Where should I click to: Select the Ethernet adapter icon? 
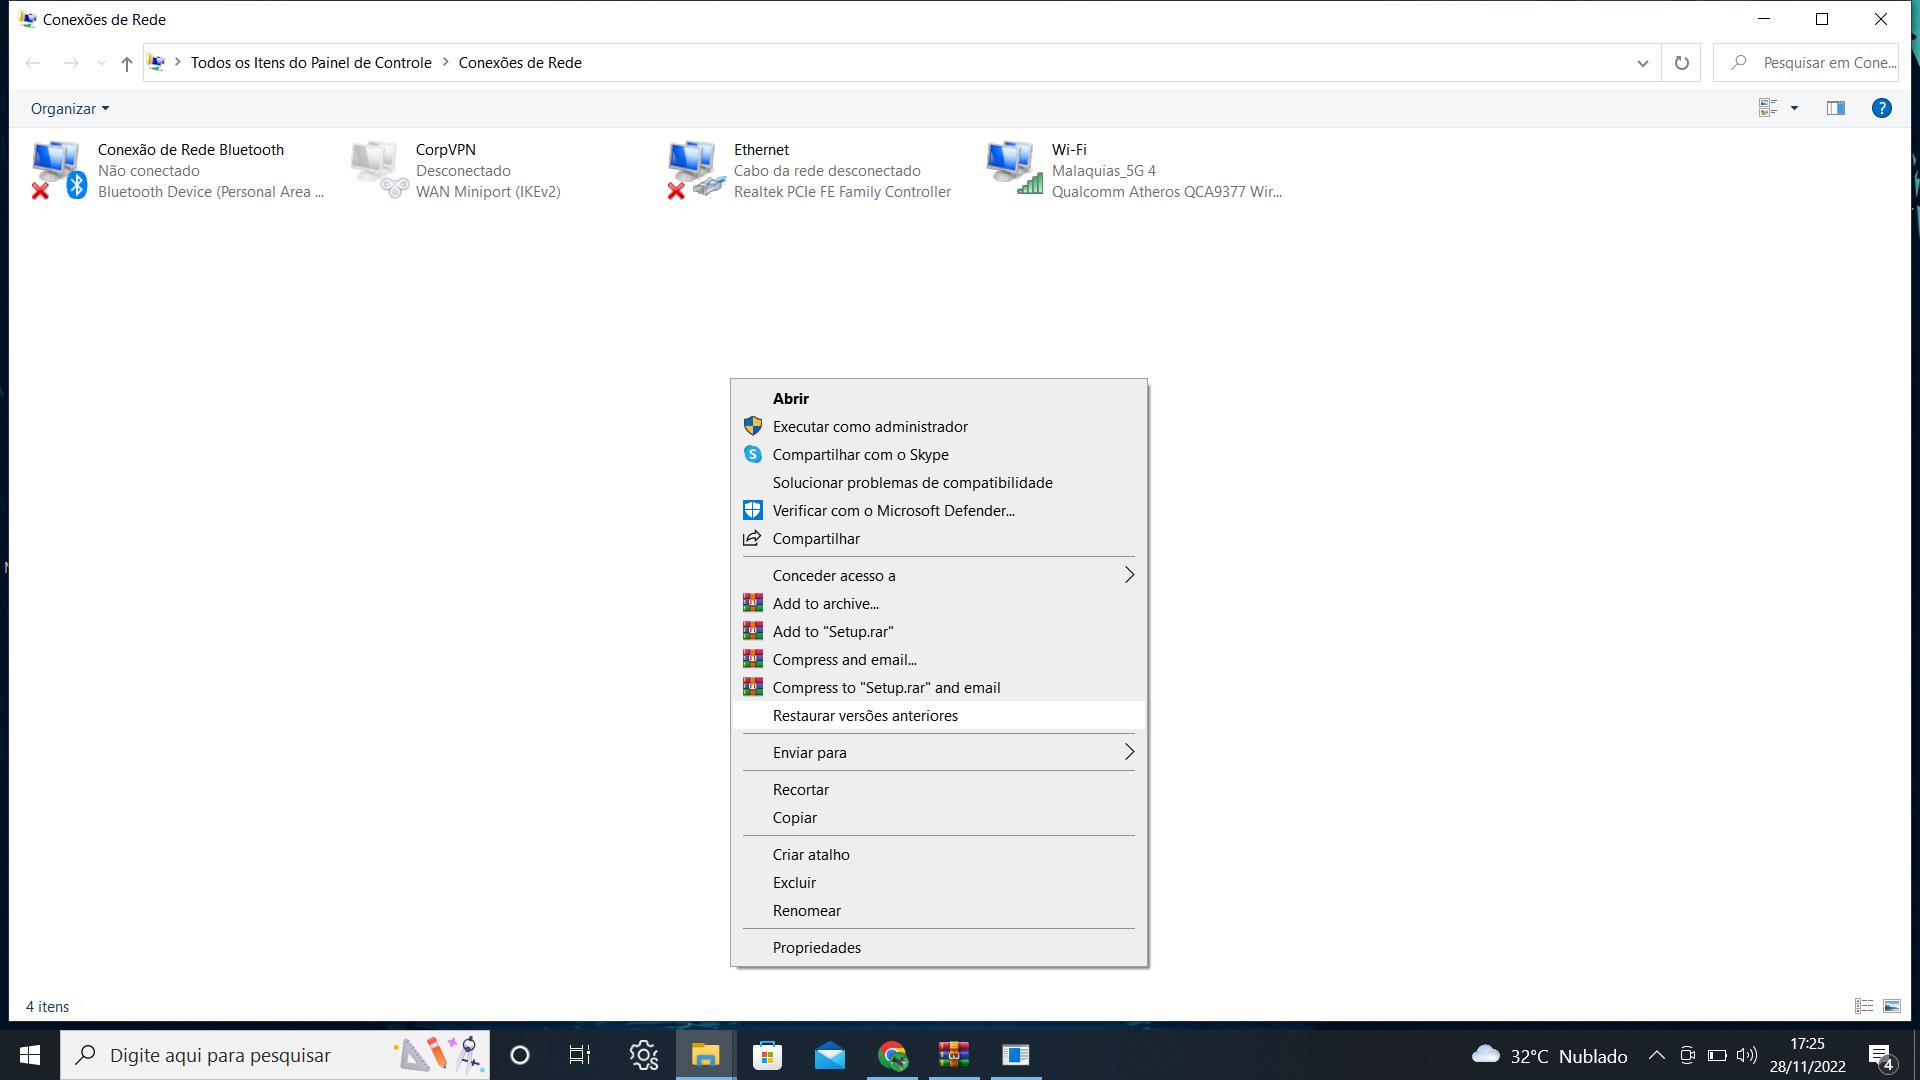pyautogui.click(x=694, y=168)
